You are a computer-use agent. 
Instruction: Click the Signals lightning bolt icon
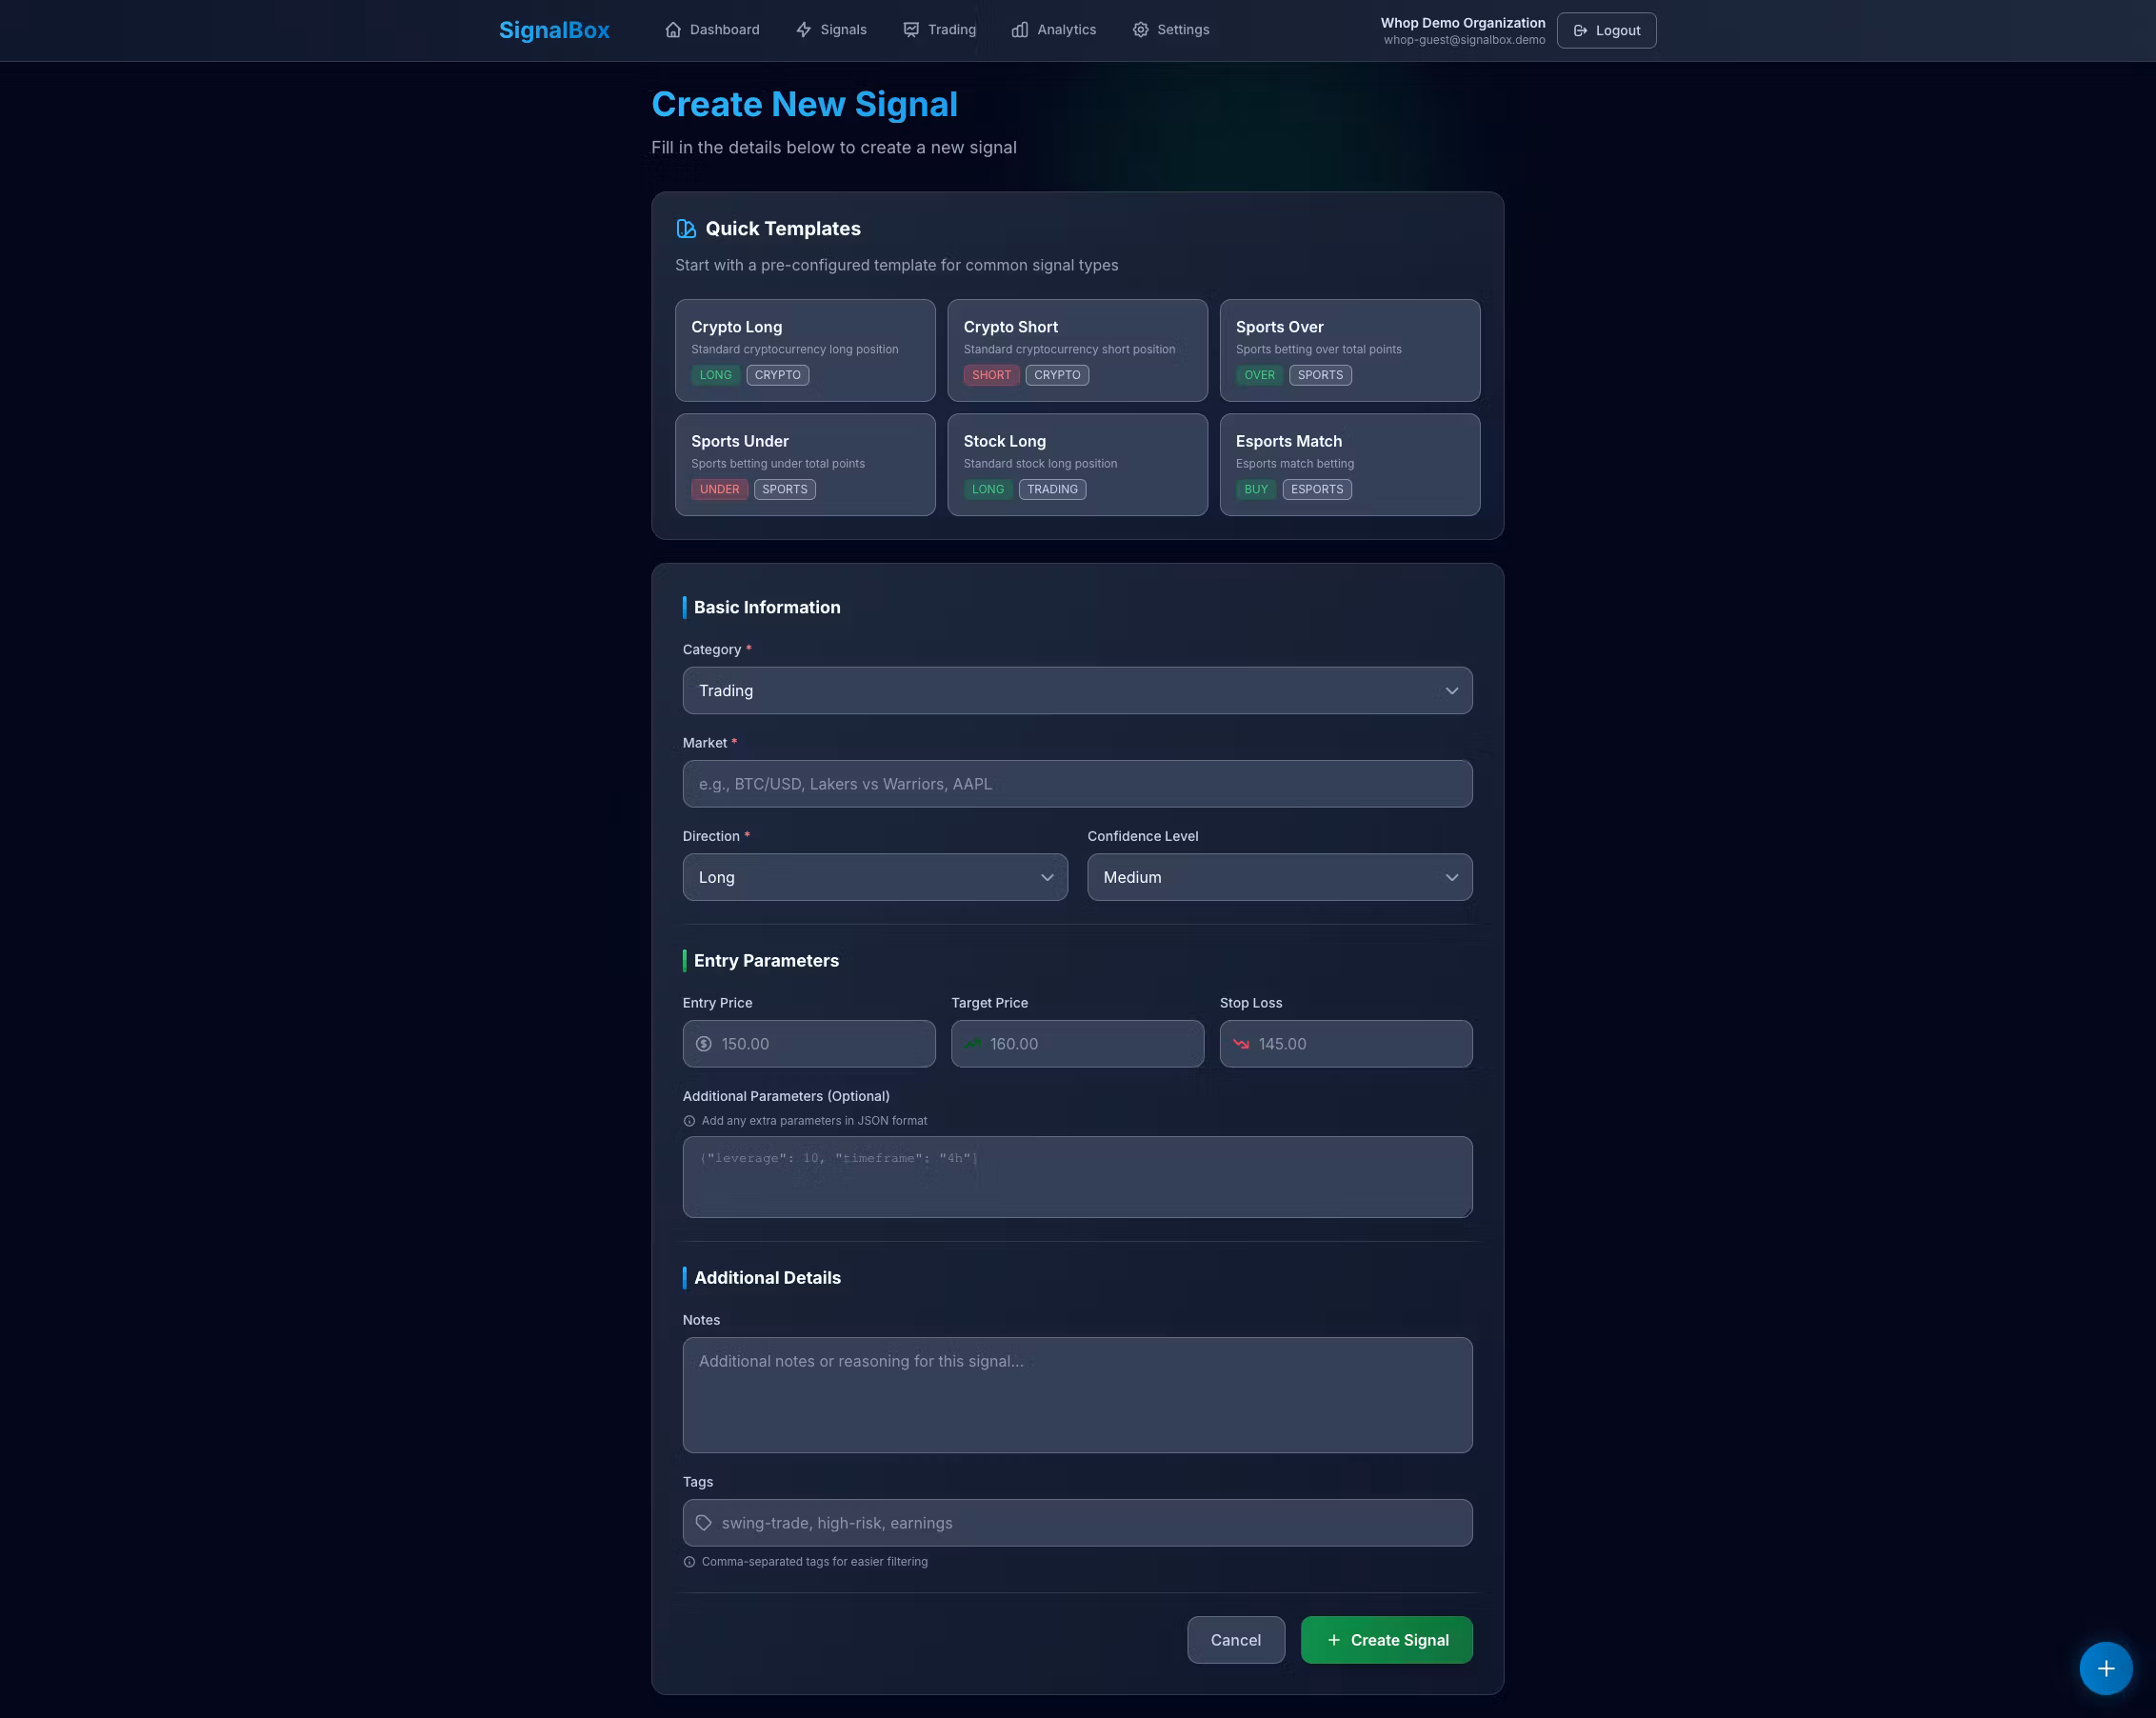coord(803,30)
